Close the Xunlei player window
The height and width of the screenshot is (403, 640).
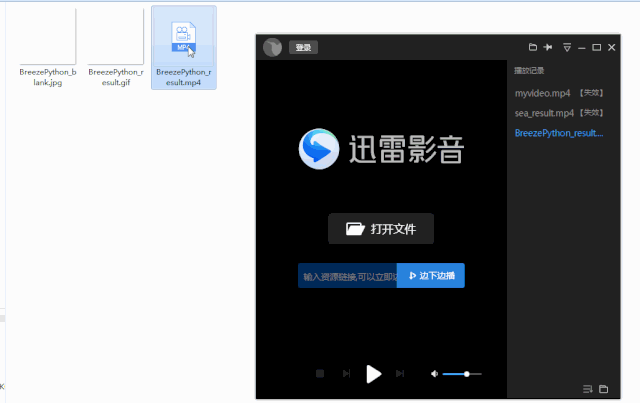click(x=611, y=47)
